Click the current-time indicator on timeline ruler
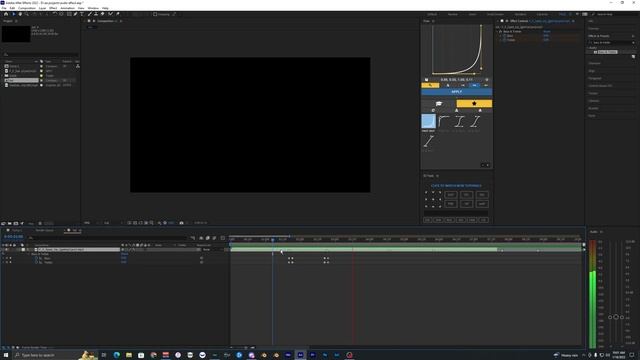 [x=273, y=240]
